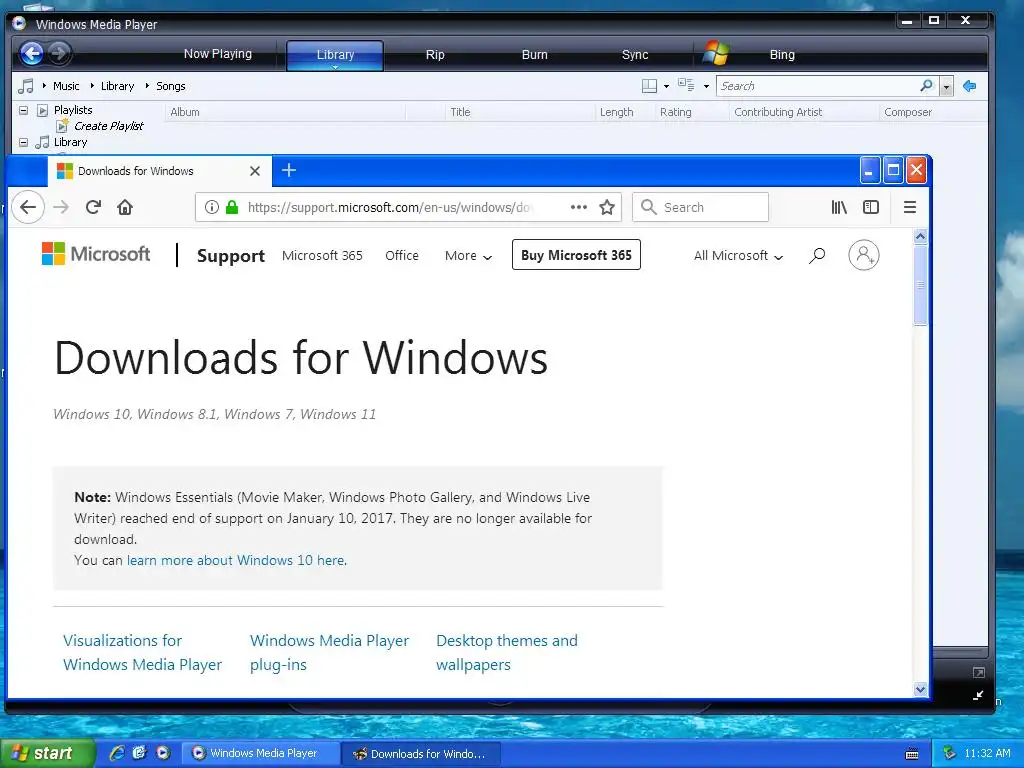Select Playlists in the navigation tree
The height and width of the screenshot is (768, 1024).
(73, 110)
